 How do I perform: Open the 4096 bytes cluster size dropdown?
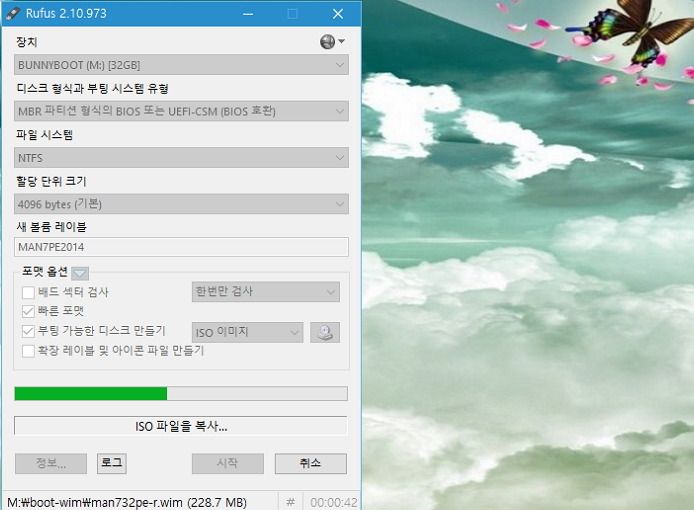pos(181,204)
